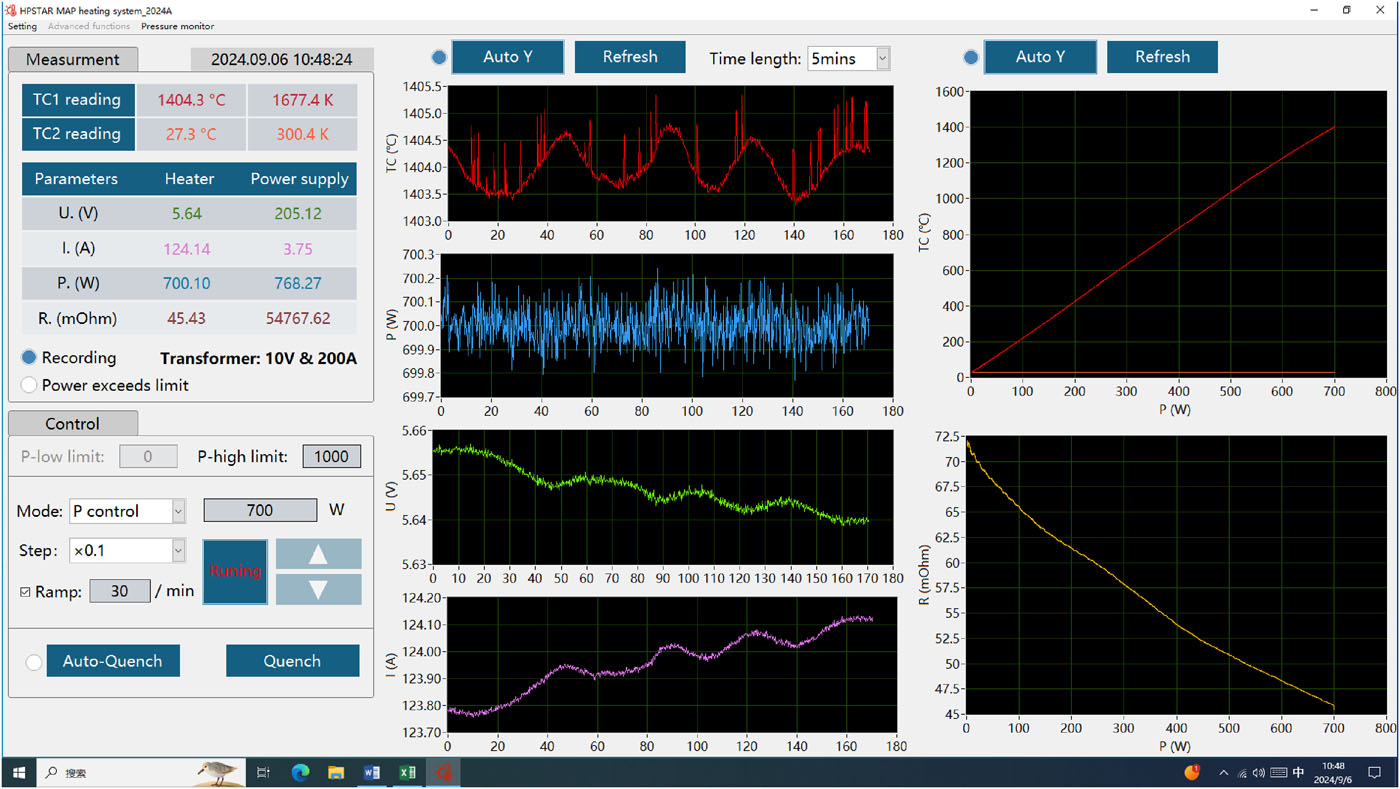Open the Pressure monitor menu

click(x=177, y=26)
